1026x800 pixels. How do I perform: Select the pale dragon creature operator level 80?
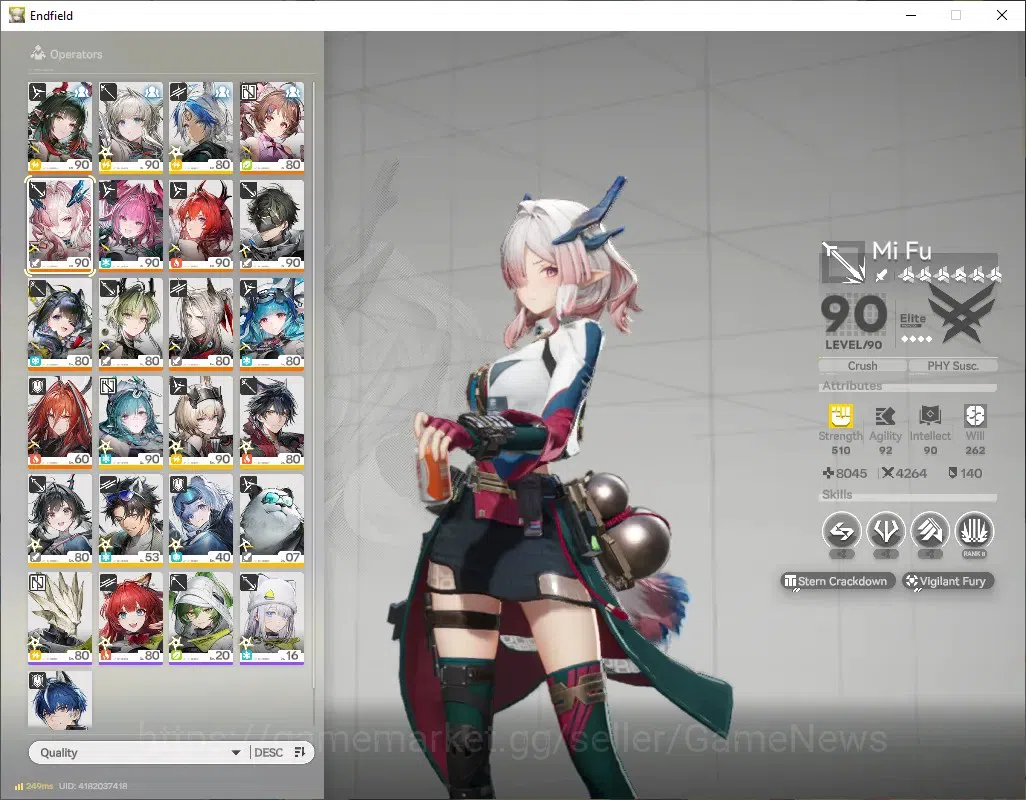(60, 617)
